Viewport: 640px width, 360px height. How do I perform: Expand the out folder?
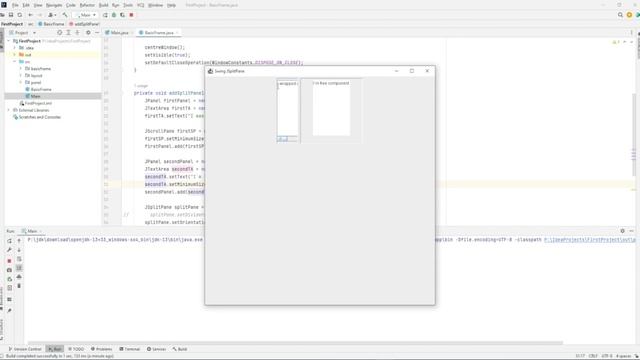pos(15,55)
